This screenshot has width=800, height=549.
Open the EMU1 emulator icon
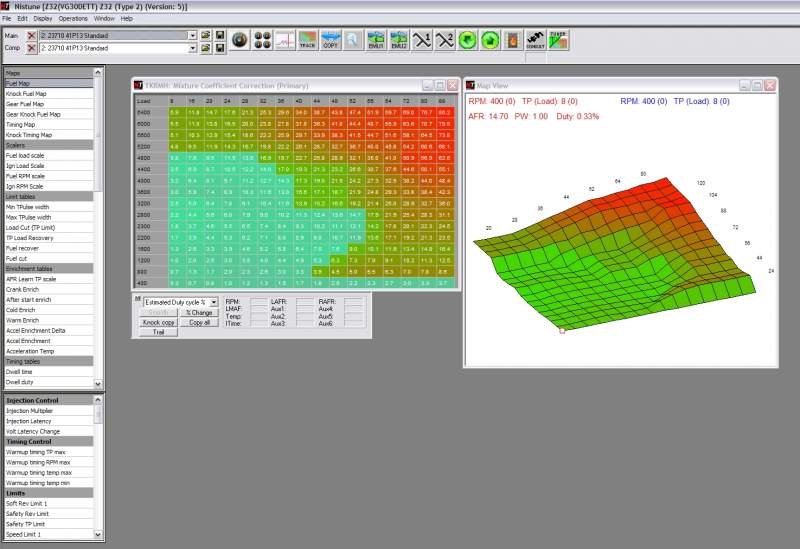coord(376,41)
